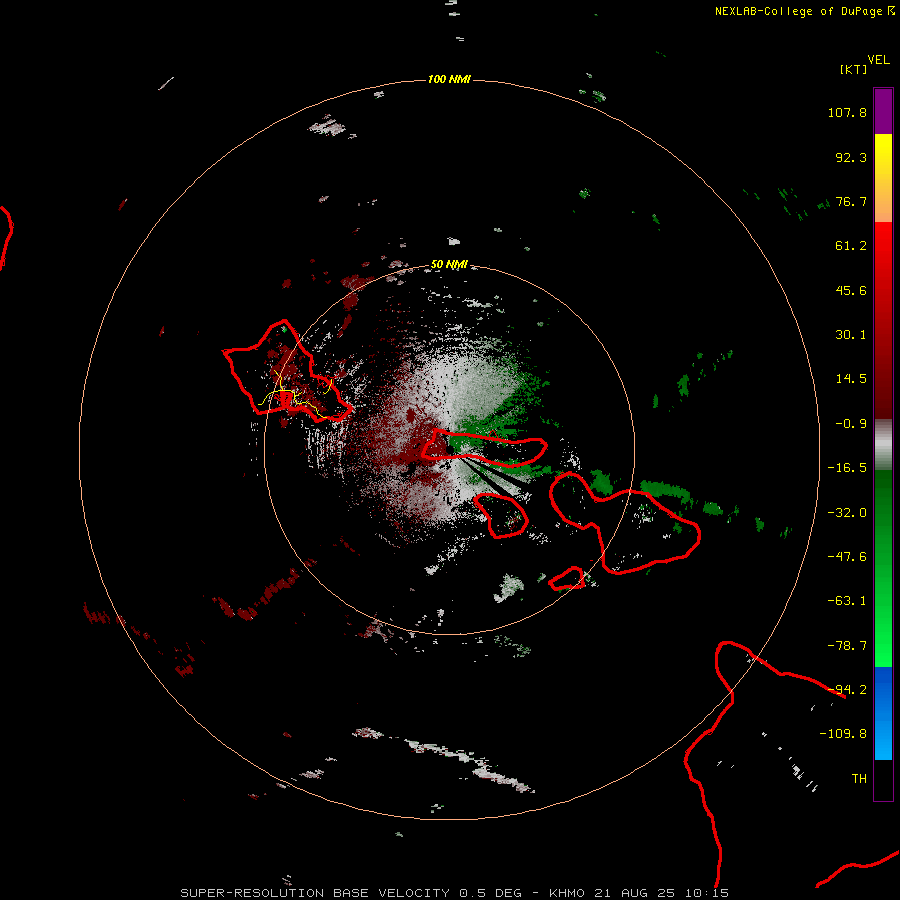Click the 100 NMI range ring label
Screen dimensions: 900x900
[449, 79]
